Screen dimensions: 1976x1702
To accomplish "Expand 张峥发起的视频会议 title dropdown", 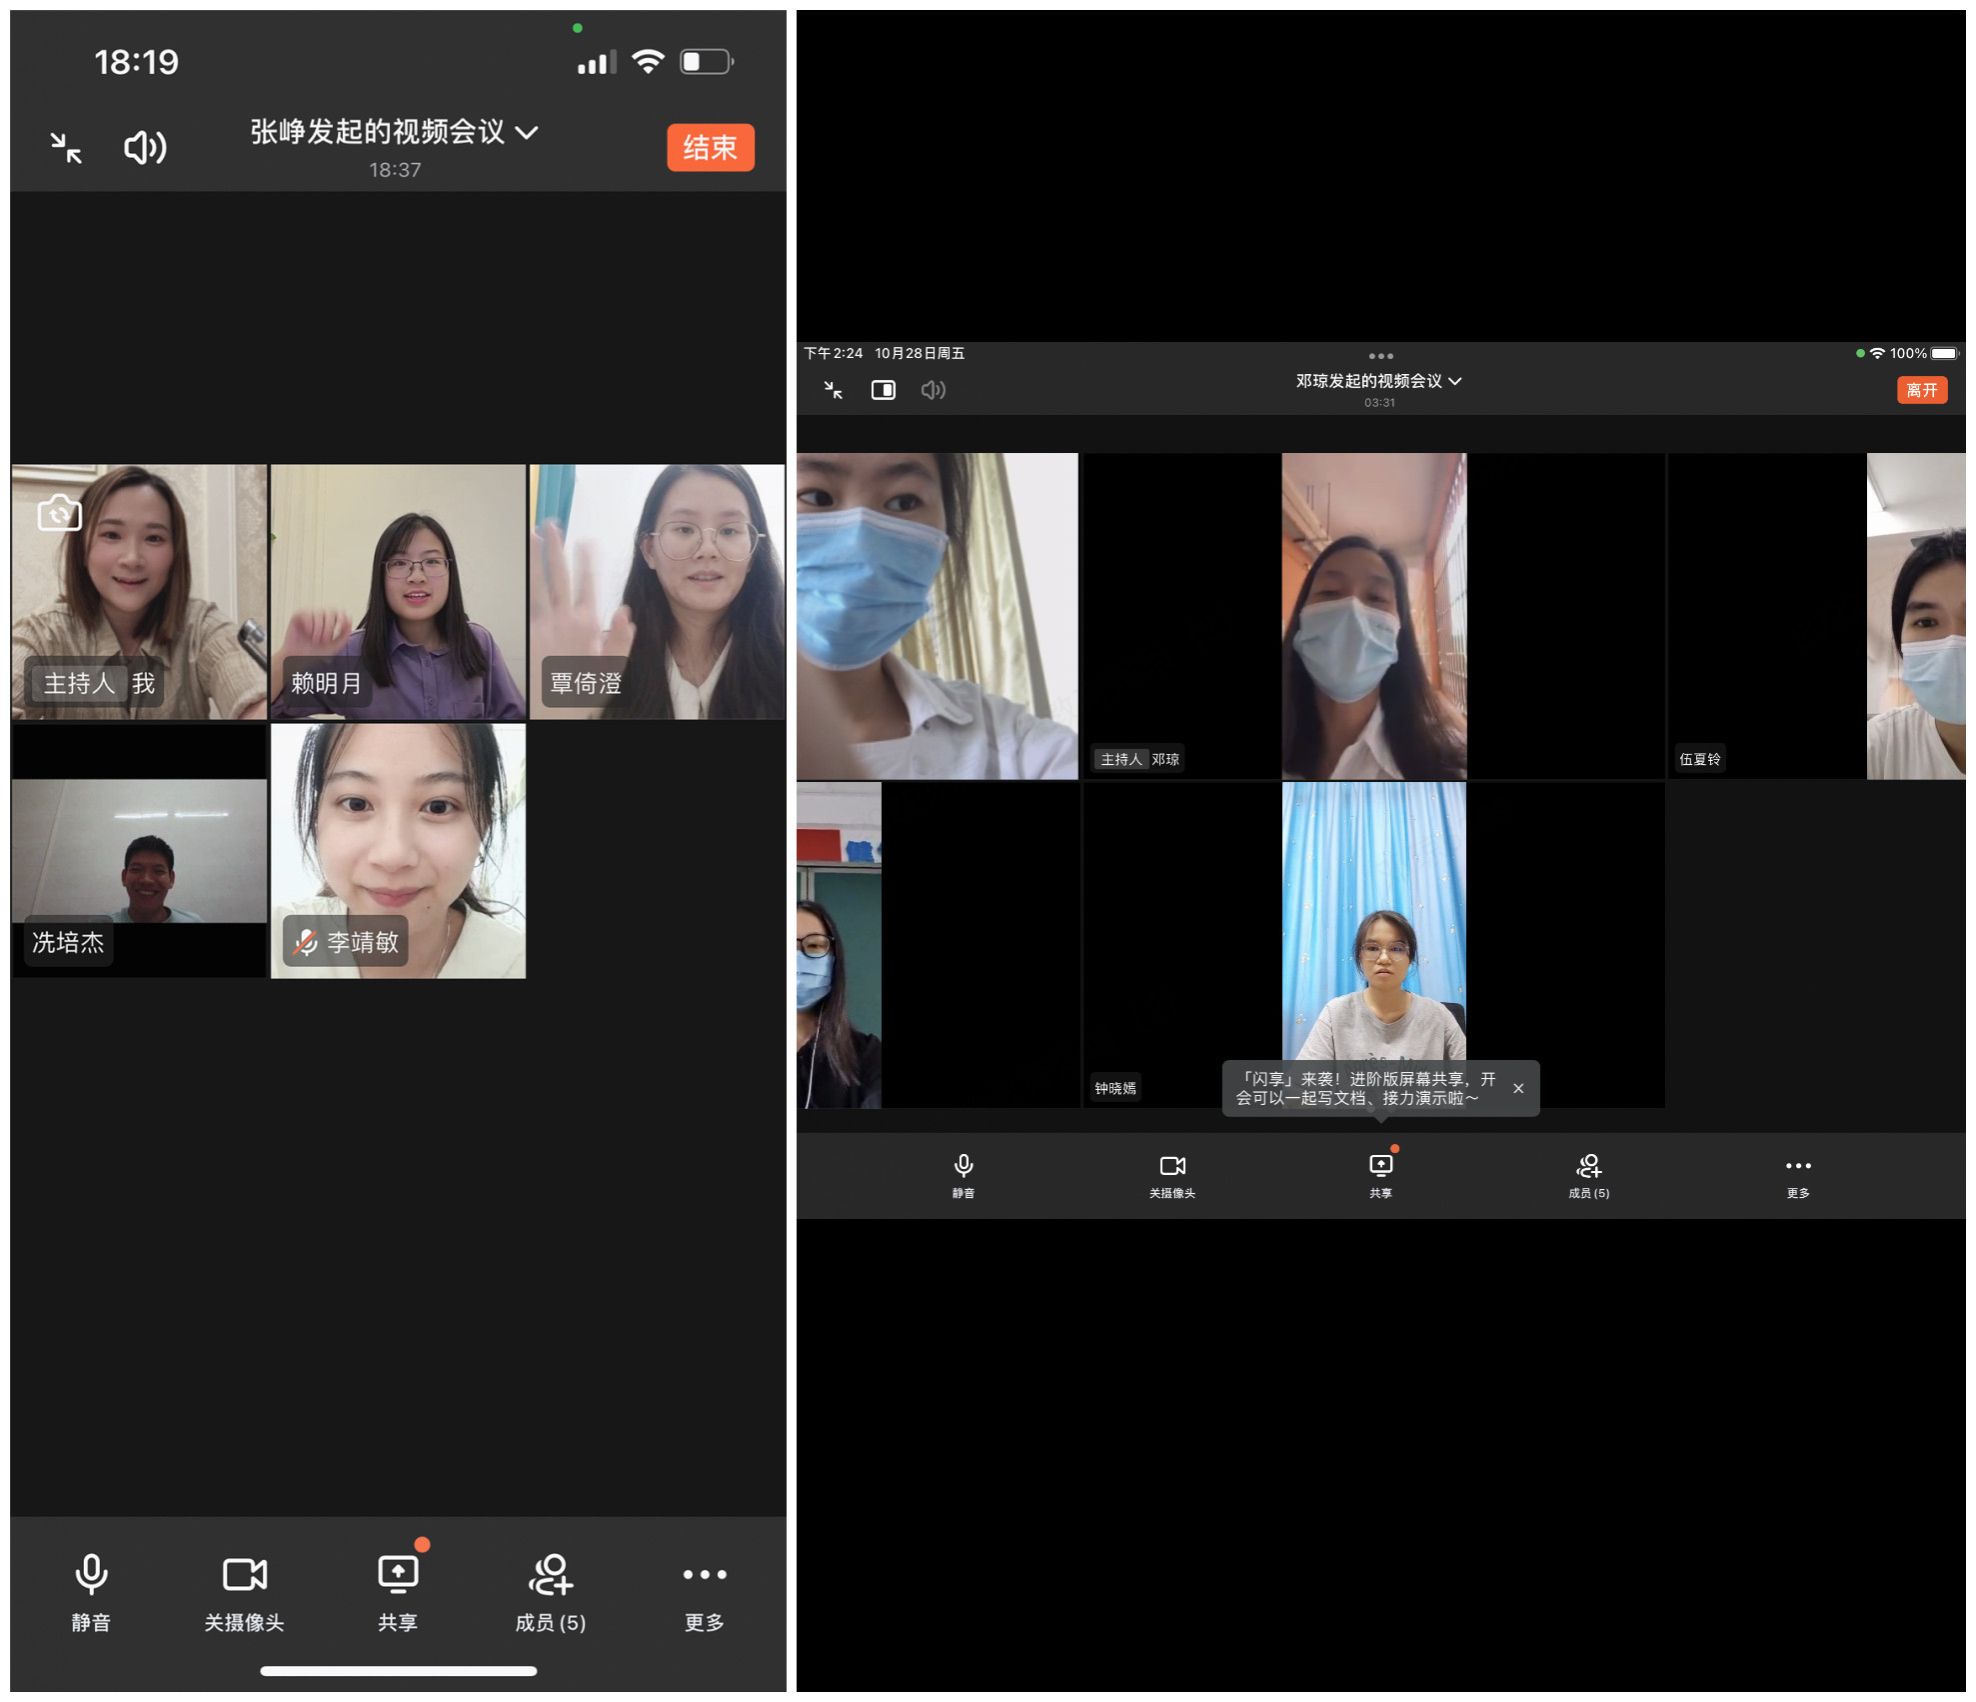I will click(x=395, y=132).
